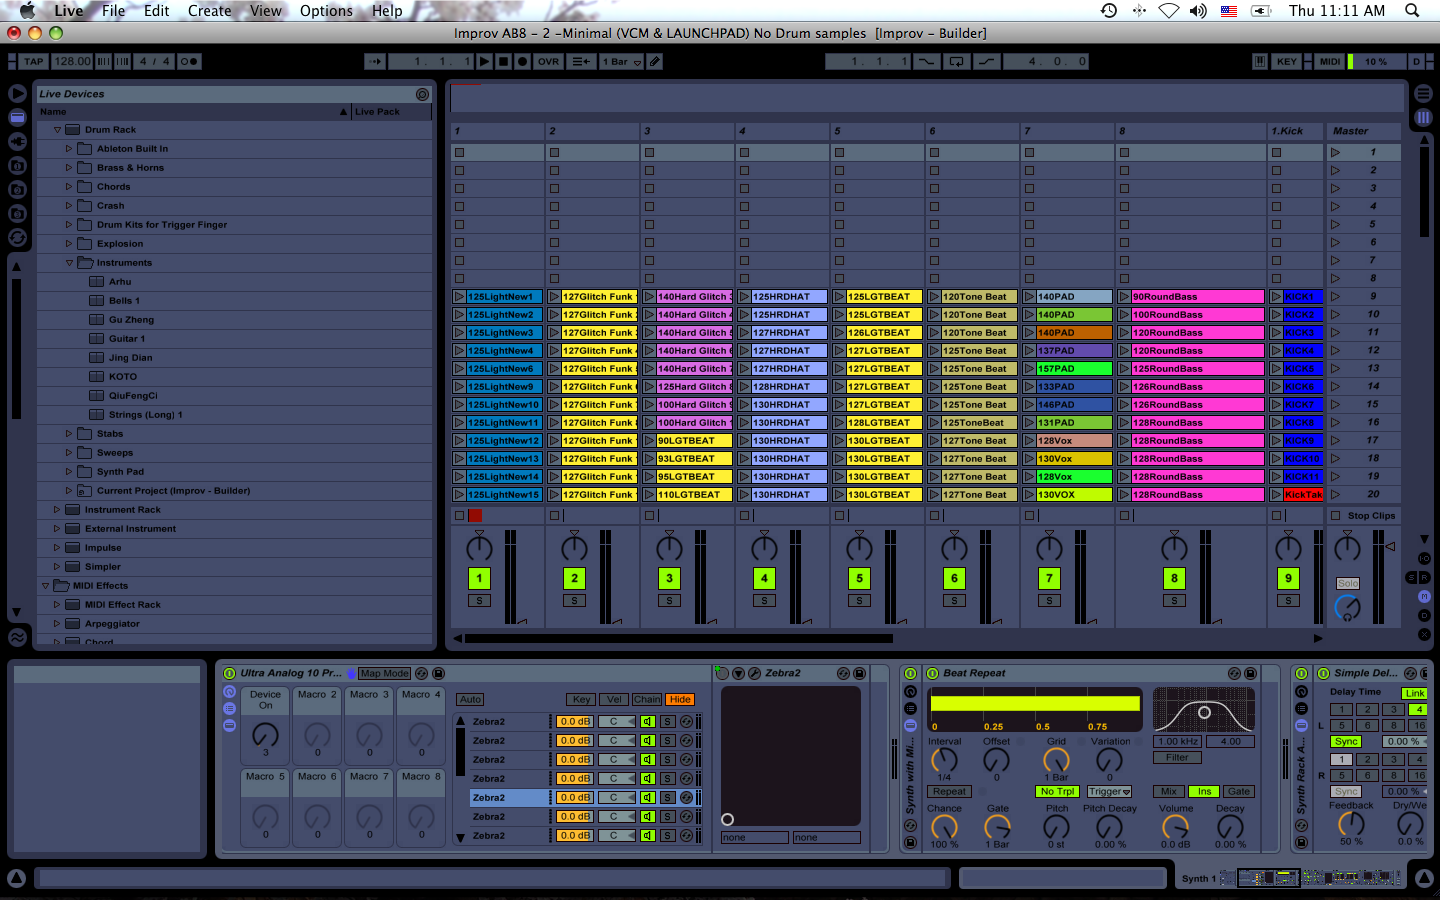
Task: Select the Draw Mode pencil icon
Action: point(654,61)
